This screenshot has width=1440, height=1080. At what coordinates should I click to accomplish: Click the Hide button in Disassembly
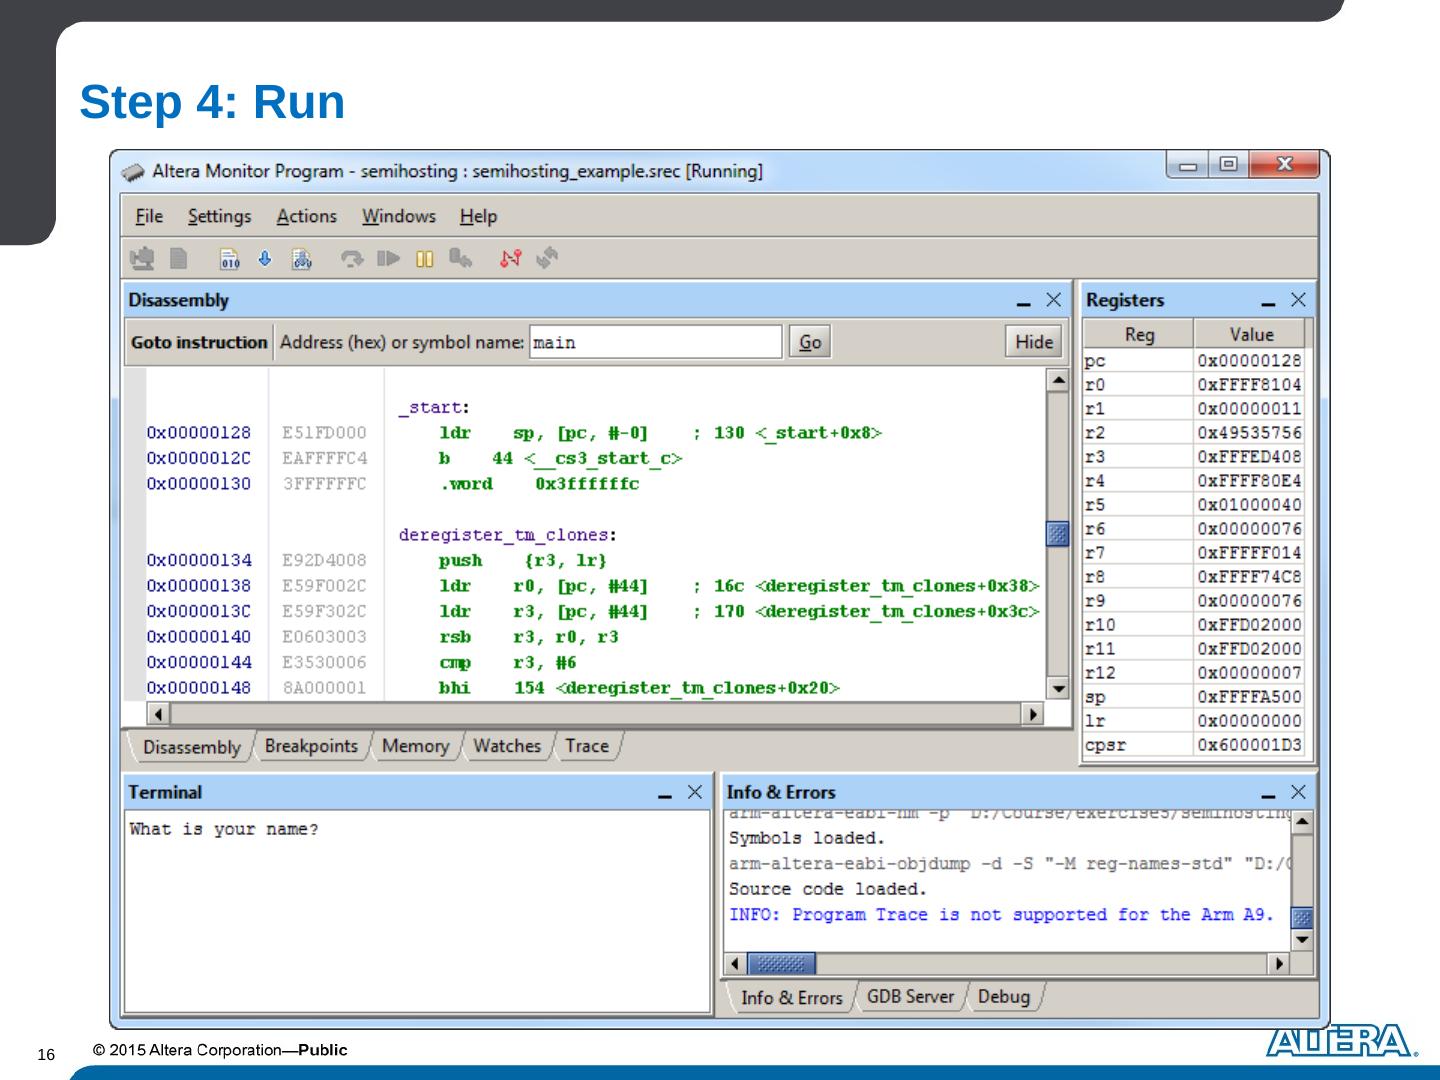point(1033,342)
